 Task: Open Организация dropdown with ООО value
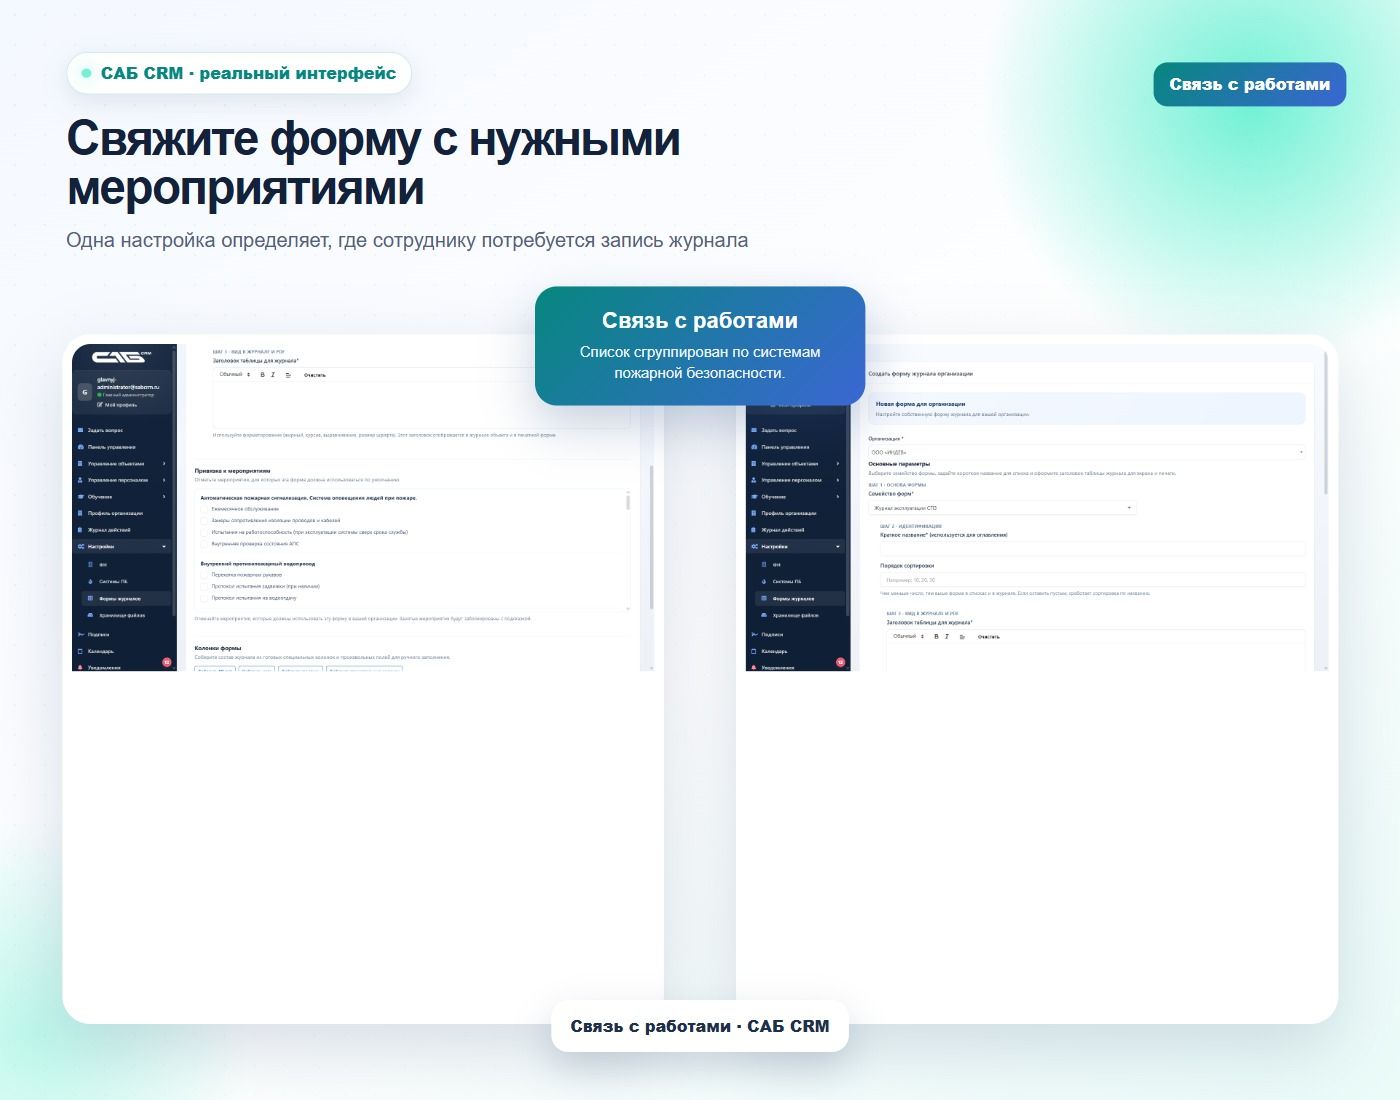click(1087, 452)
